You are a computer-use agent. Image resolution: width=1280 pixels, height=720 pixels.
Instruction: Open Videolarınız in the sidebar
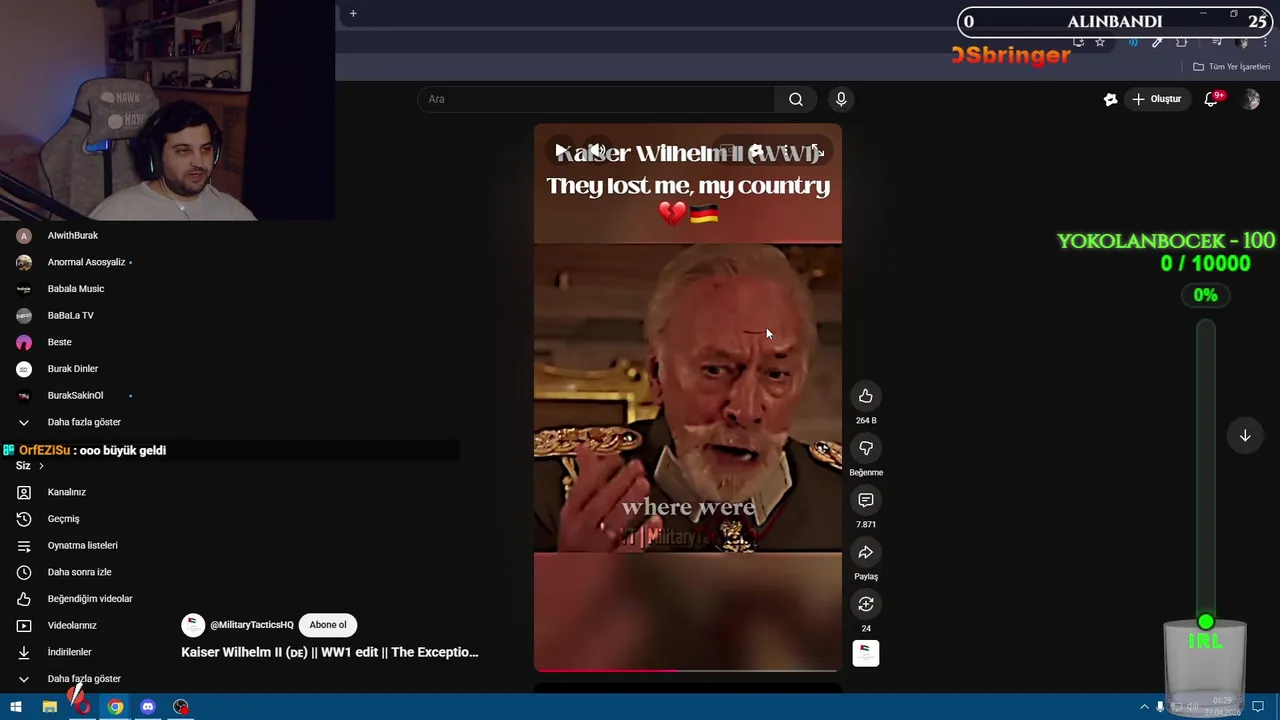point(72,625)
